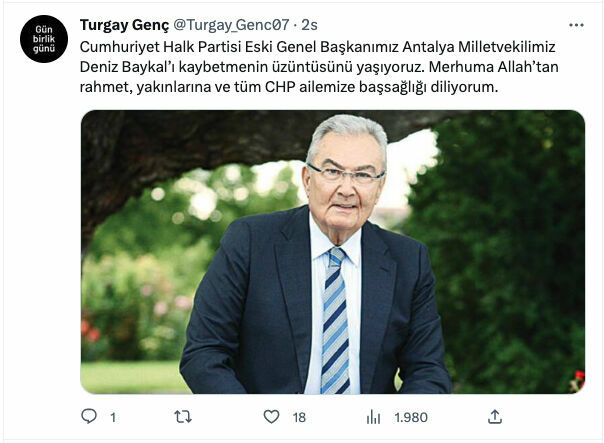The width and height of the screenshot is (604, 443).
Task: Open the Gün birlik günü profile avatar
Action: pos(44,39)
